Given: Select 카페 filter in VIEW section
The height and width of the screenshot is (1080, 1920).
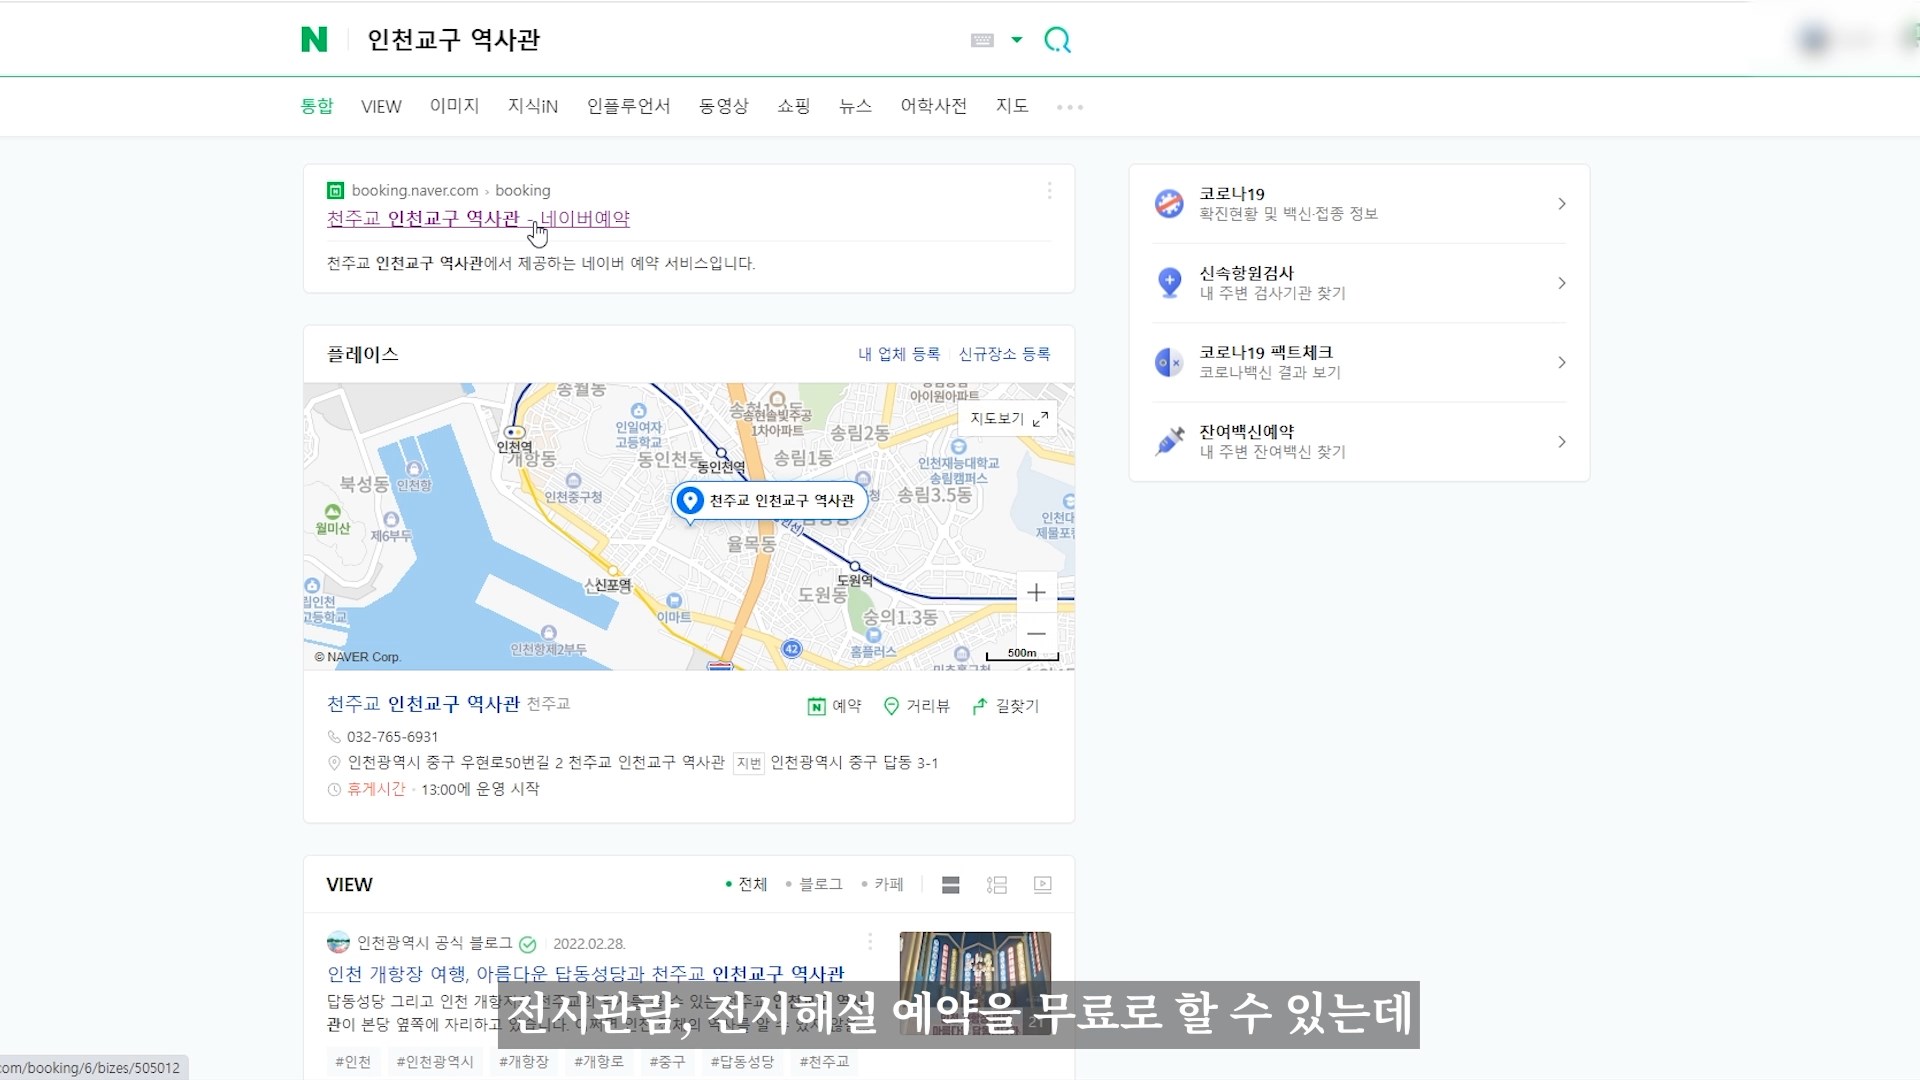Looking at the screenshot, I should pos(888,885).
